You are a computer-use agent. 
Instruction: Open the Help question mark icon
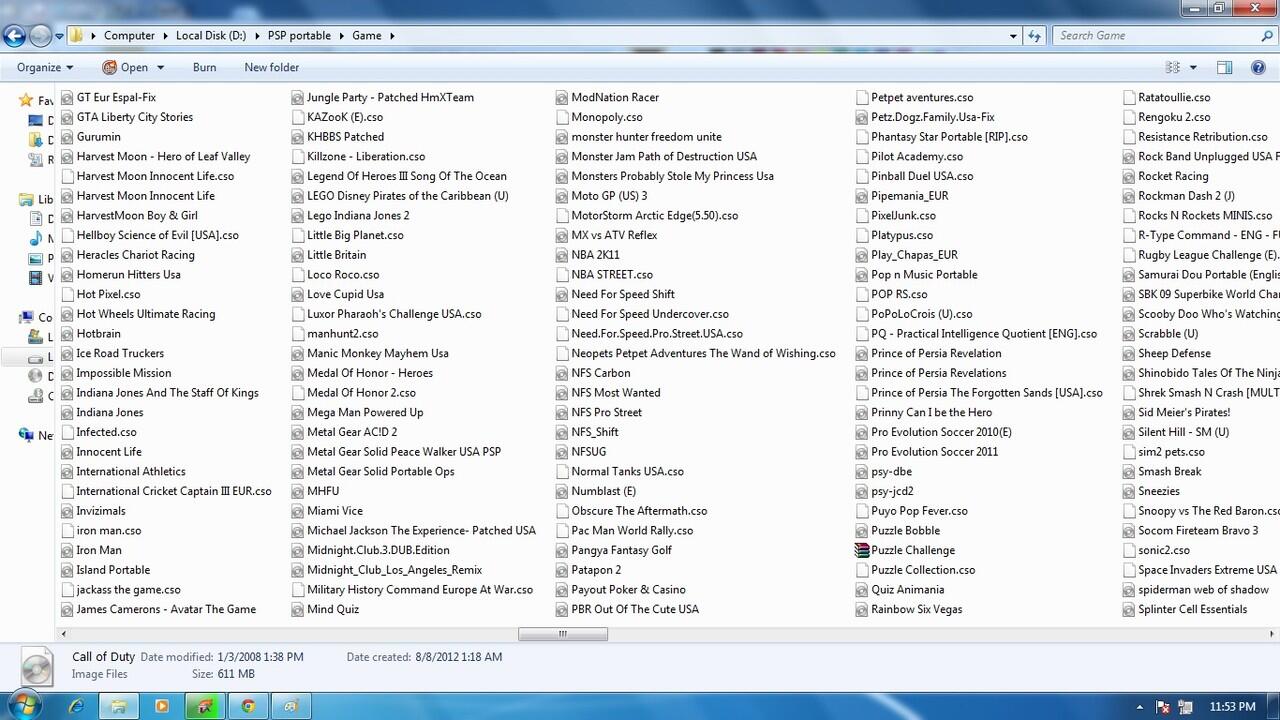coord(1258,67)
